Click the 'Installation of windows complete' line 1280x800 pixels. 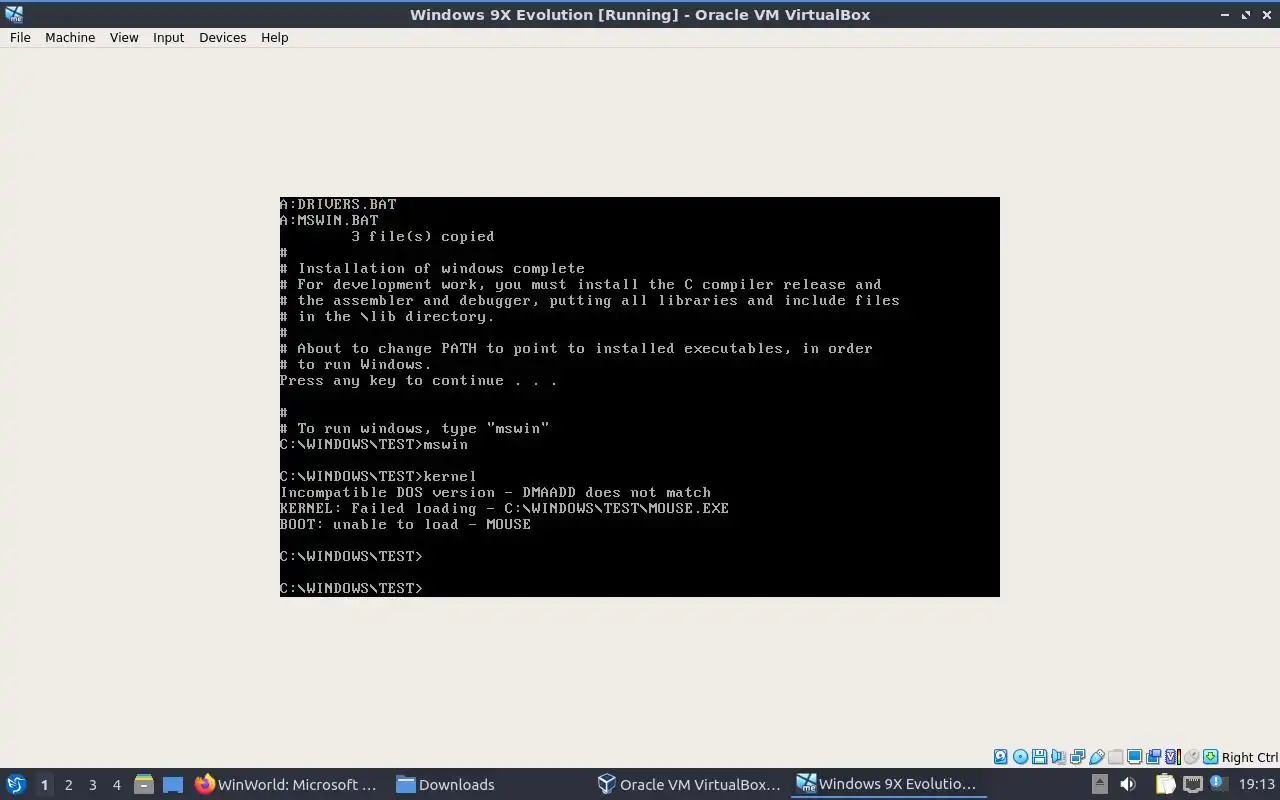click(432, 268)
